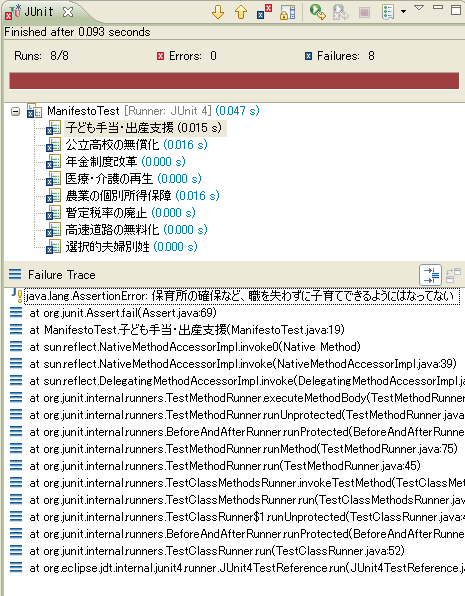The width and height of the screenshot is (465, 596).
Task: Toggle scroll lock in JUnit view
Action: [287, 12]
